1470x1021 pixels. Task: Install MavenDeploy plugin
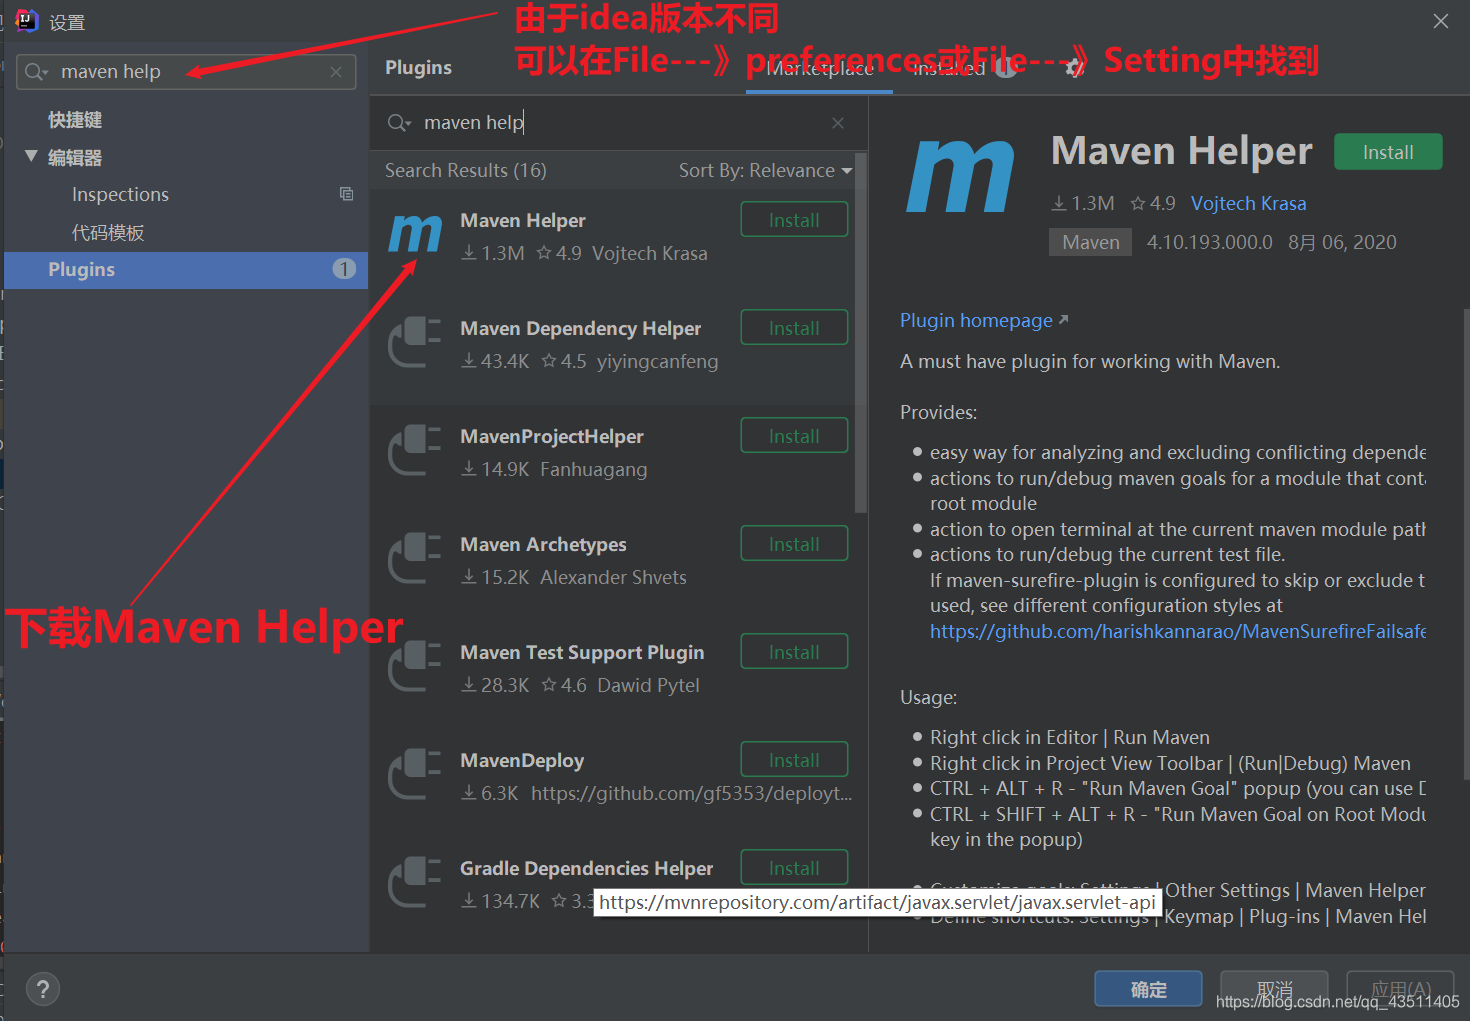794,760
